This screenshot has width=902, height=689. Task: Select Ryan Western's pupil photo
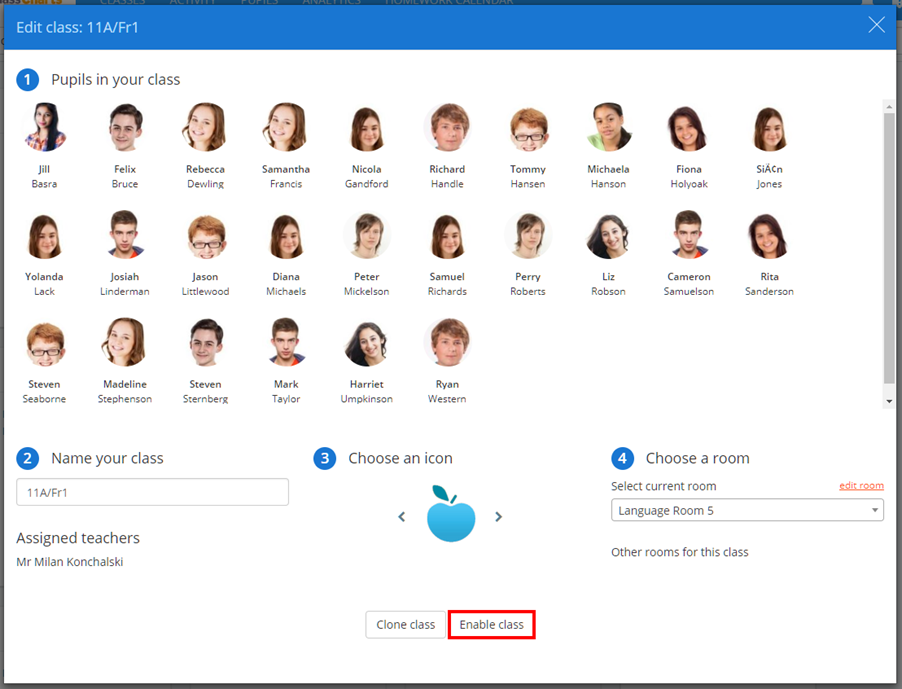pyautogui.click(x=447, y=341)
